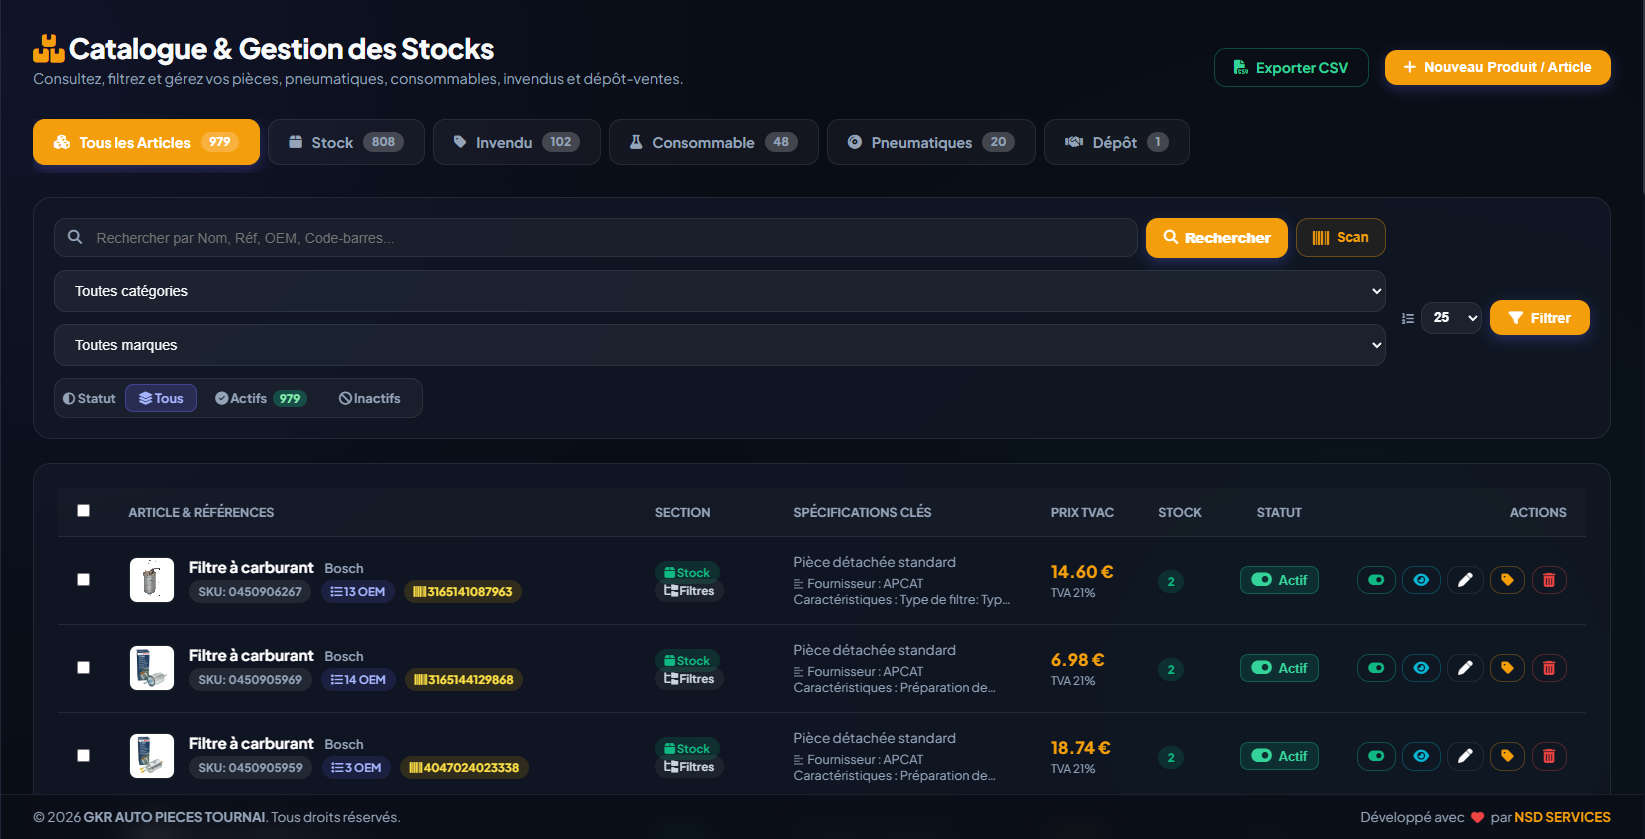1645x839 pixels.
Task: Delete the article with SKU 0450906267
Action: [1549, 580]
